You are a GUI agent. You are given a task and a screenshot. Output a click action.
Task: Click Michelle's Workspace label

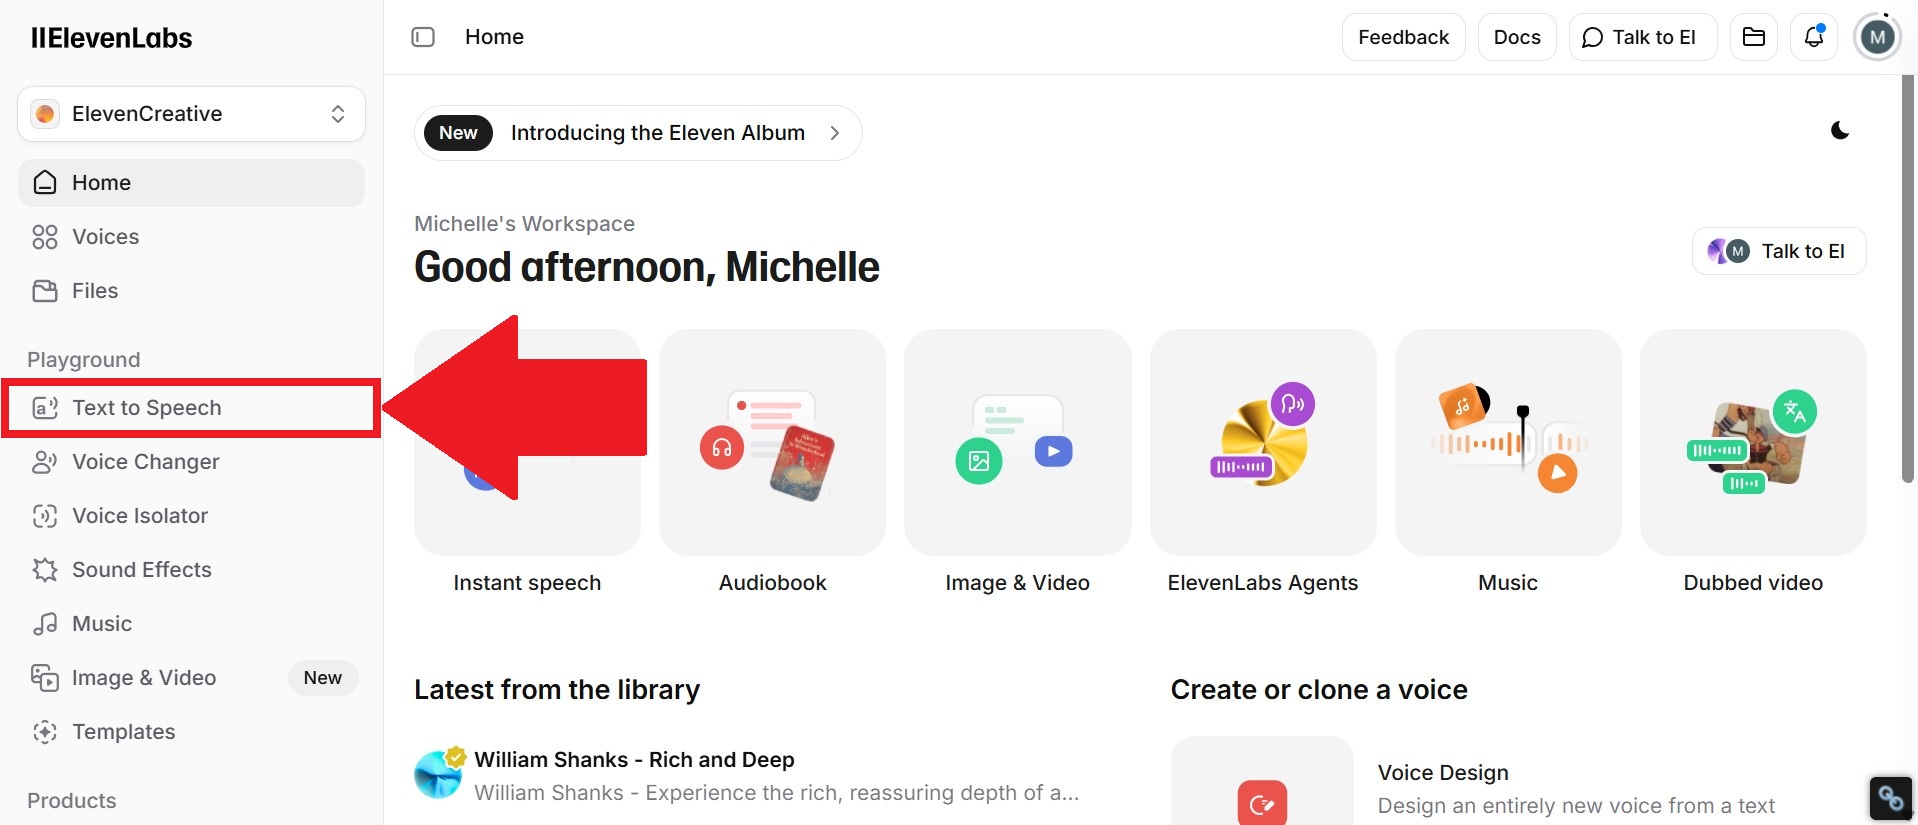click(x=524, y=224)
